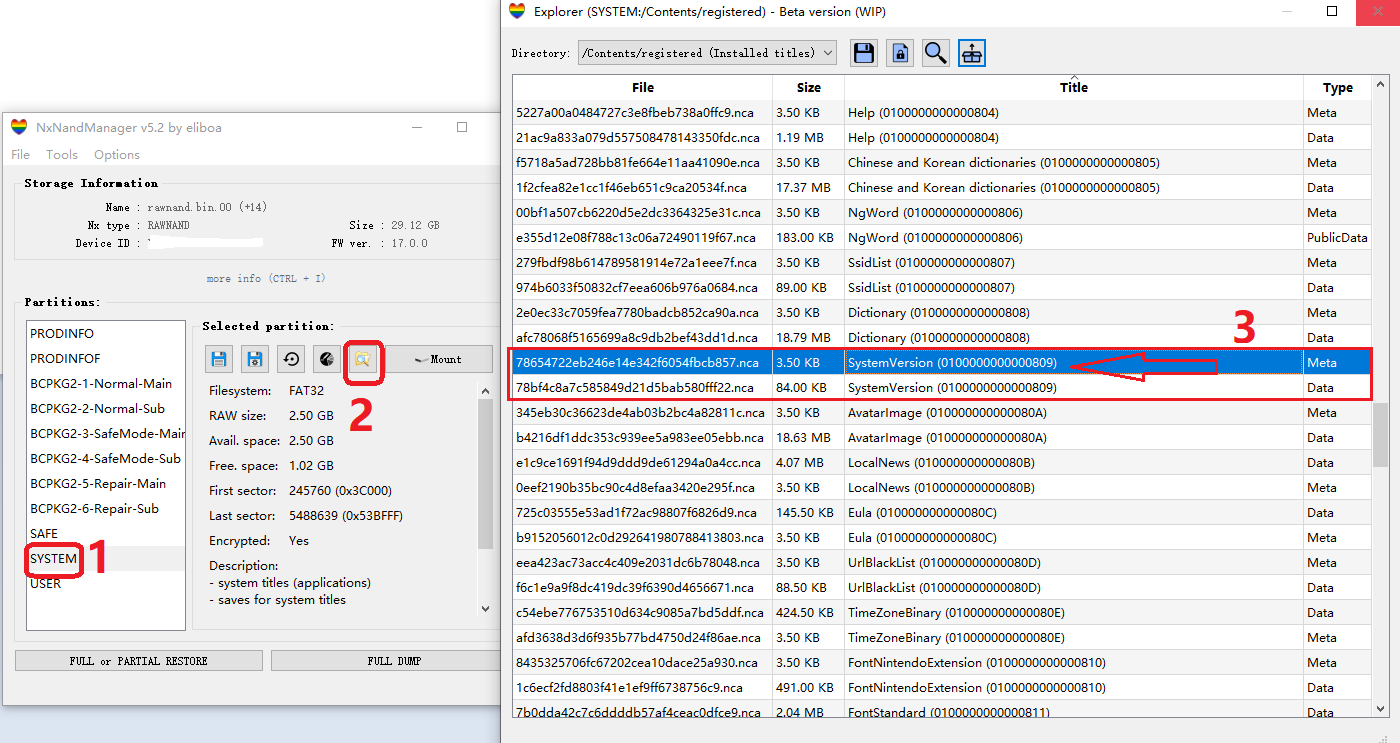Viewport: 1400px width, 743px height.
Task: Click the advanced dump floppy-with-gear icon
Action: (x=255, y=359)
